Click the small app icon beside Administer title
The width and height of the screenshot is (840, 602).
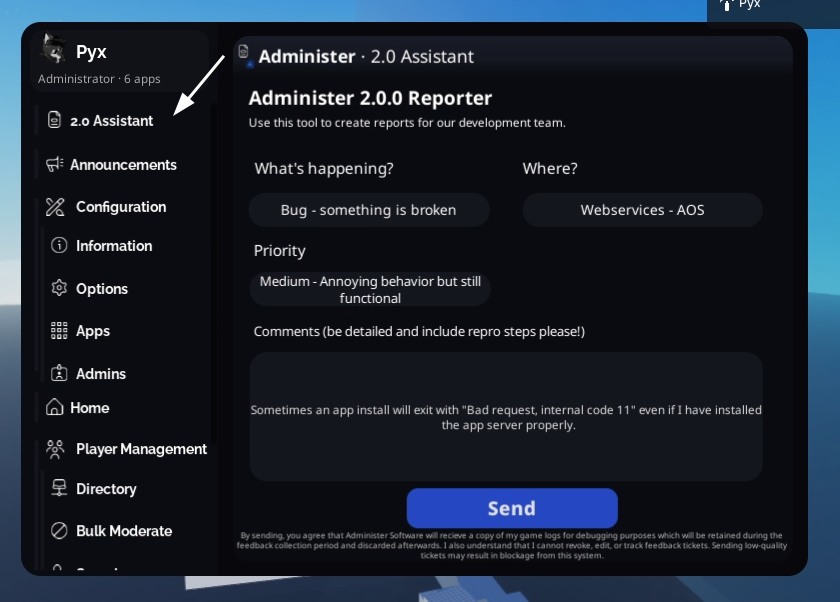tap(244, 54)
